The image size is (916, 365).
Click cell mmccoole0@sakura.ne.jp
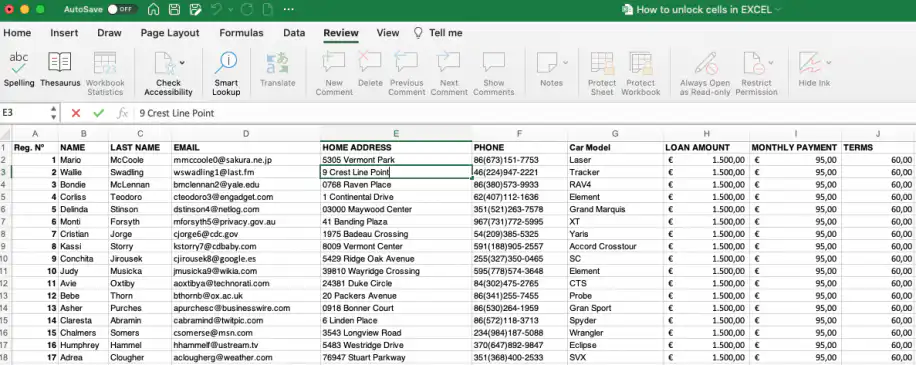(246, 160)
